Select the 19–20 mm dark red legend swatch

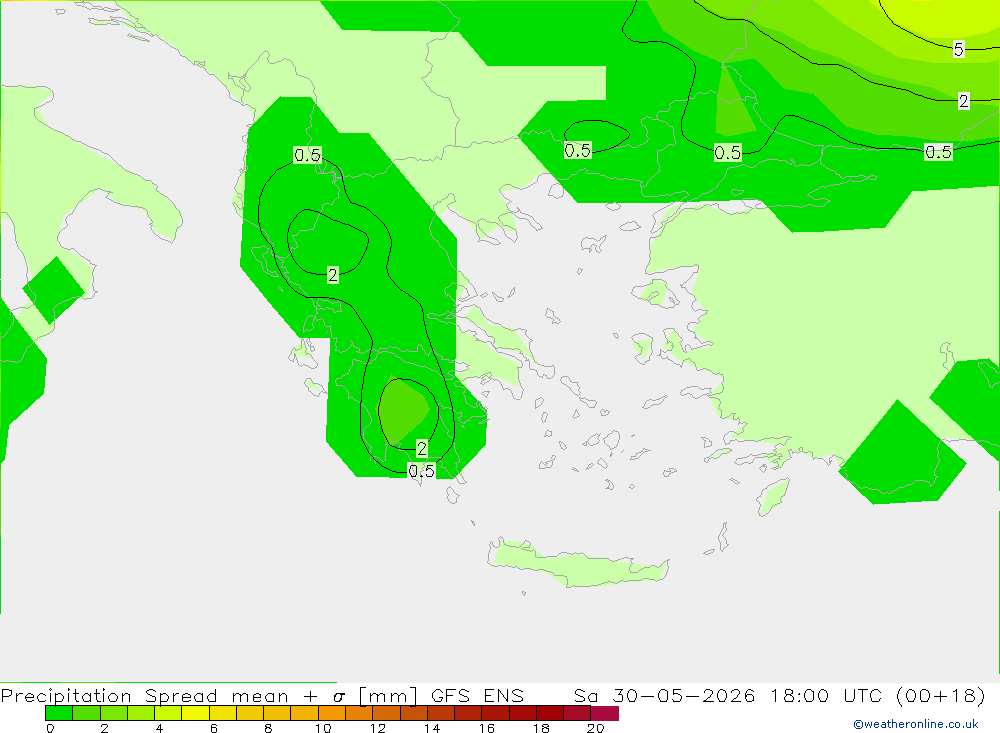[577, 713]
